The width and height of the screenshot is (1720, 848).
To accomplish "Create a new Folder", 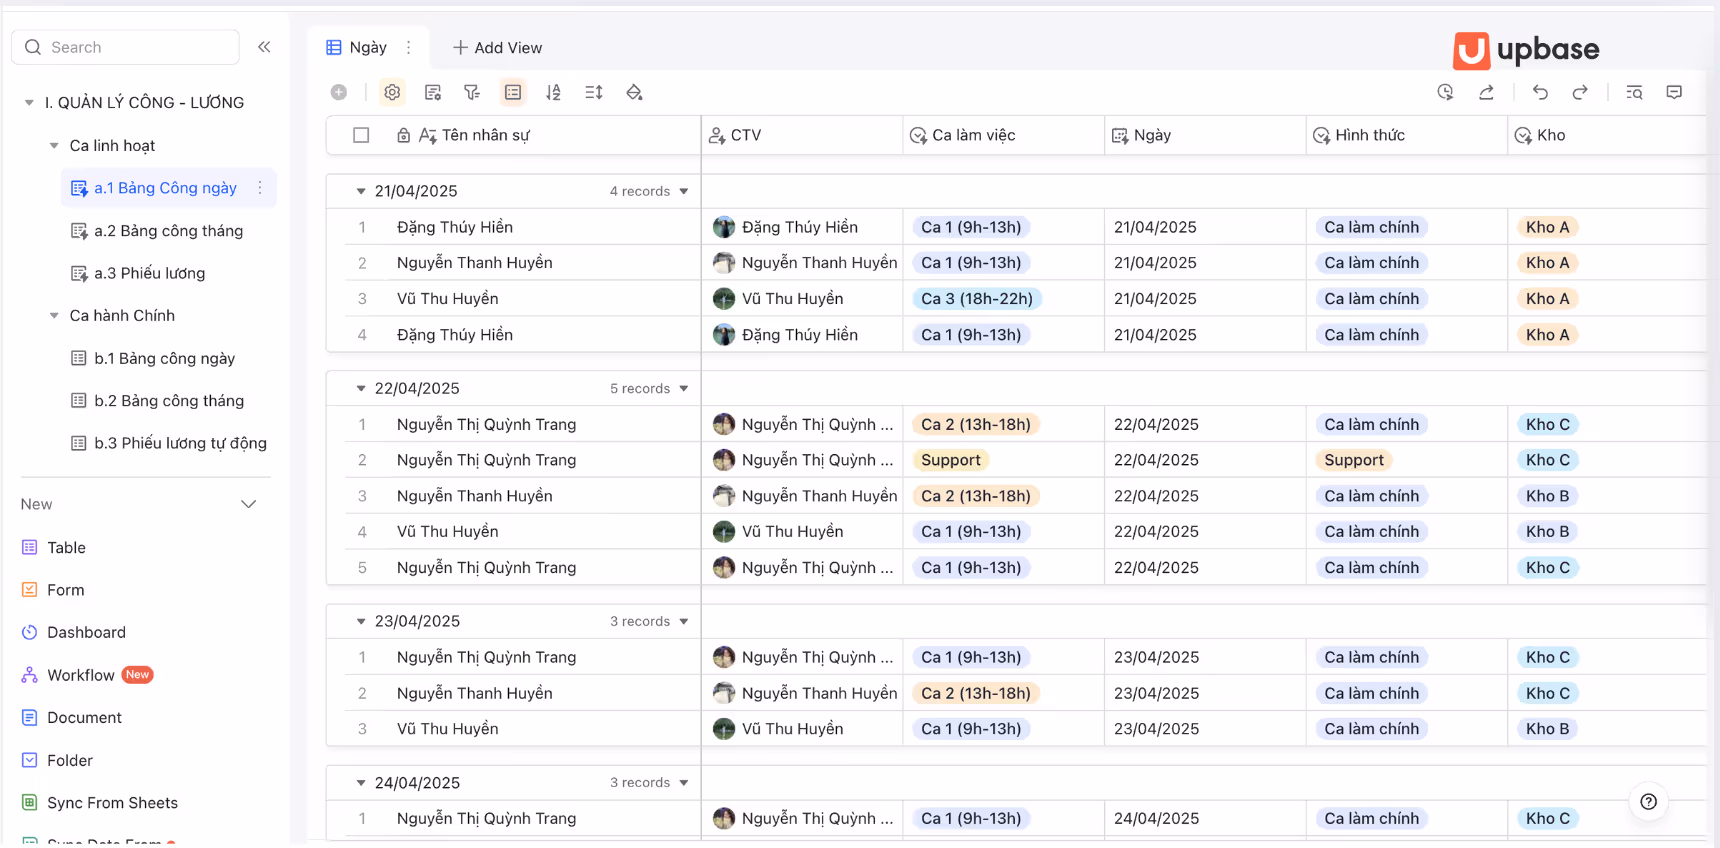I will [69, 760].
